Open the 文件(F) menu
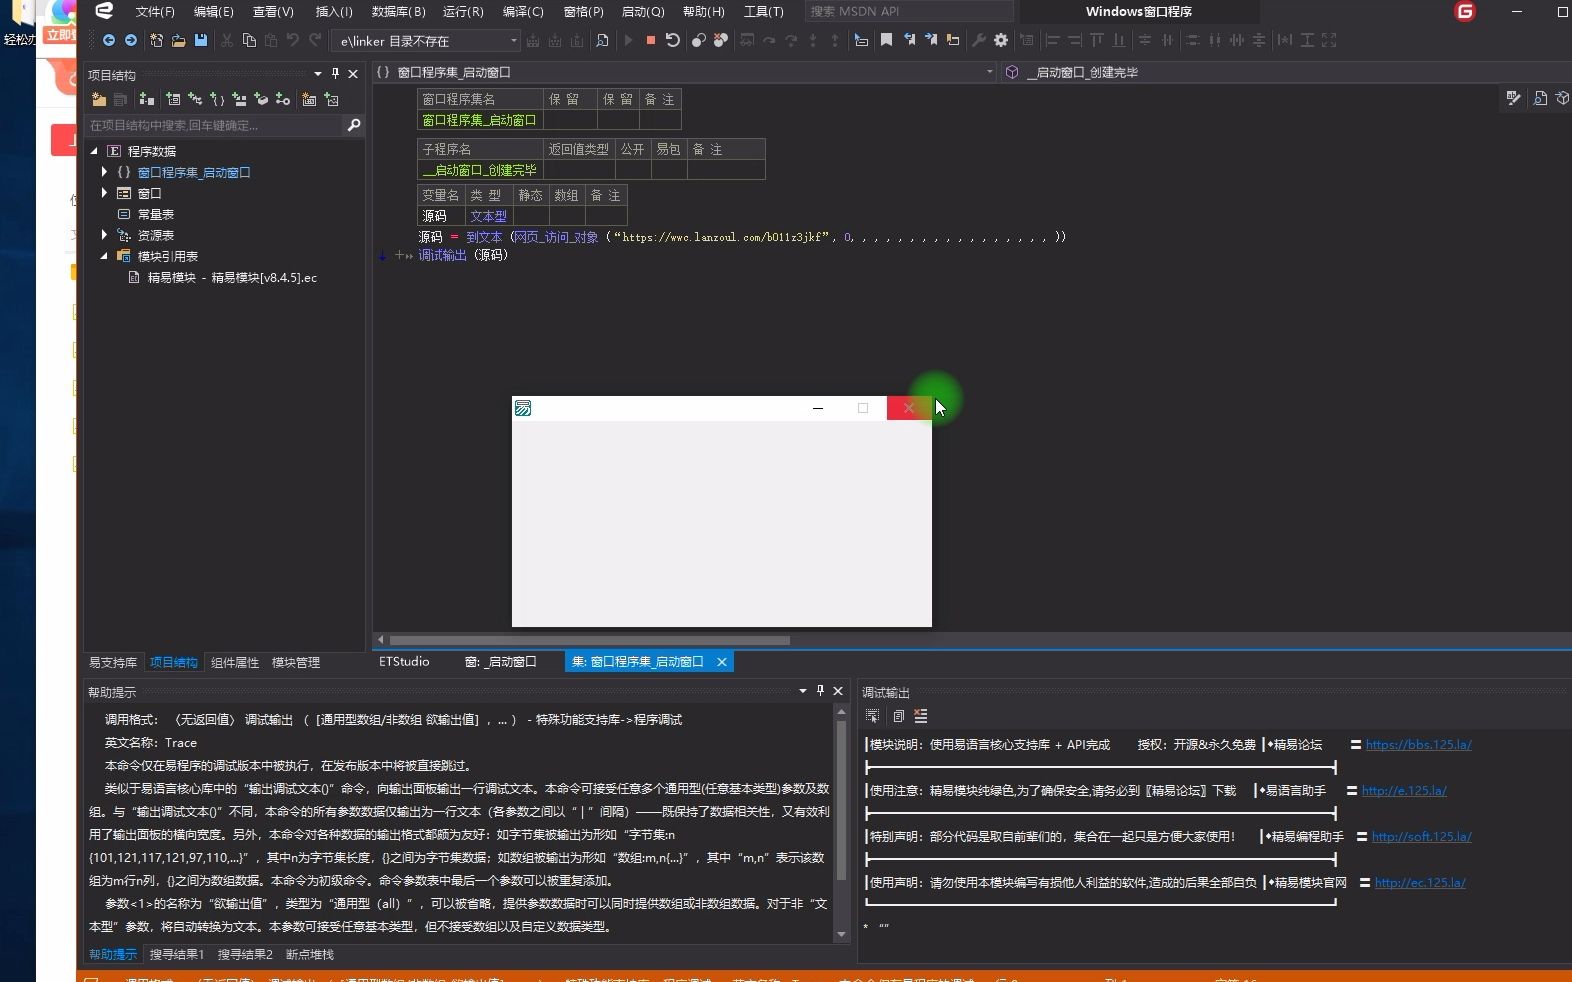The image size is (1572, 982). 155,12
